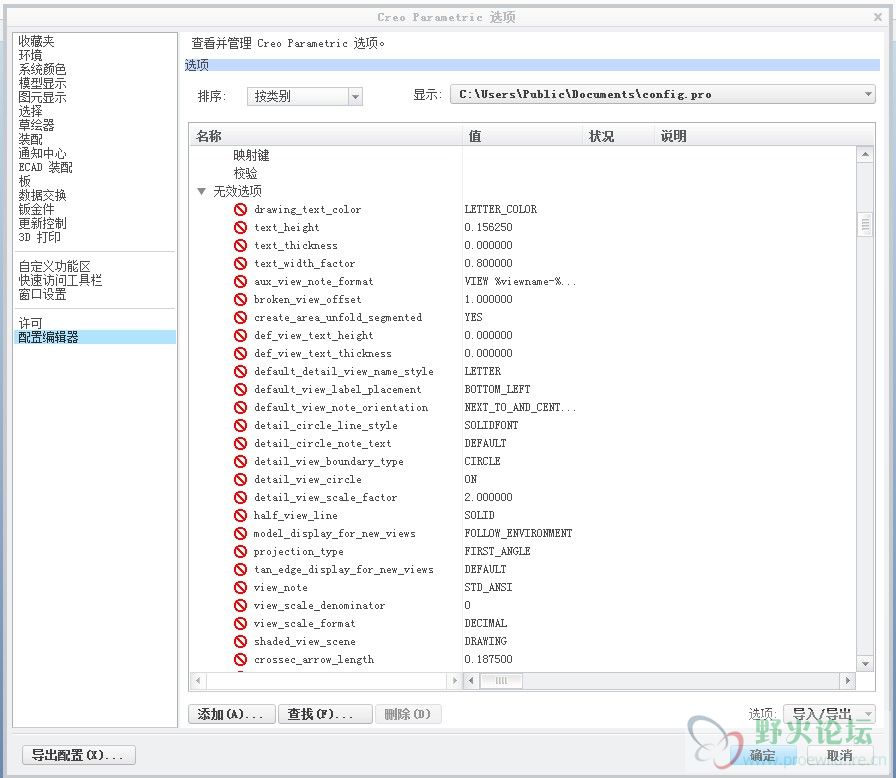Select 数据交换 category
The height and width of the screenshot is (778, 896).
pos(42,195)
